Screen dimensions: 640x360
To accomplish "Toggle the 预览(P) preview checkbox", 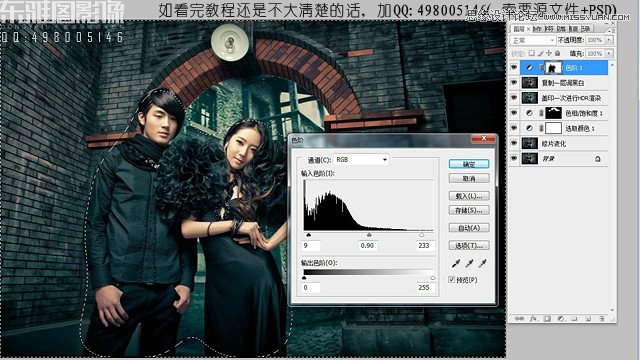I will click(x=451, y=280).
